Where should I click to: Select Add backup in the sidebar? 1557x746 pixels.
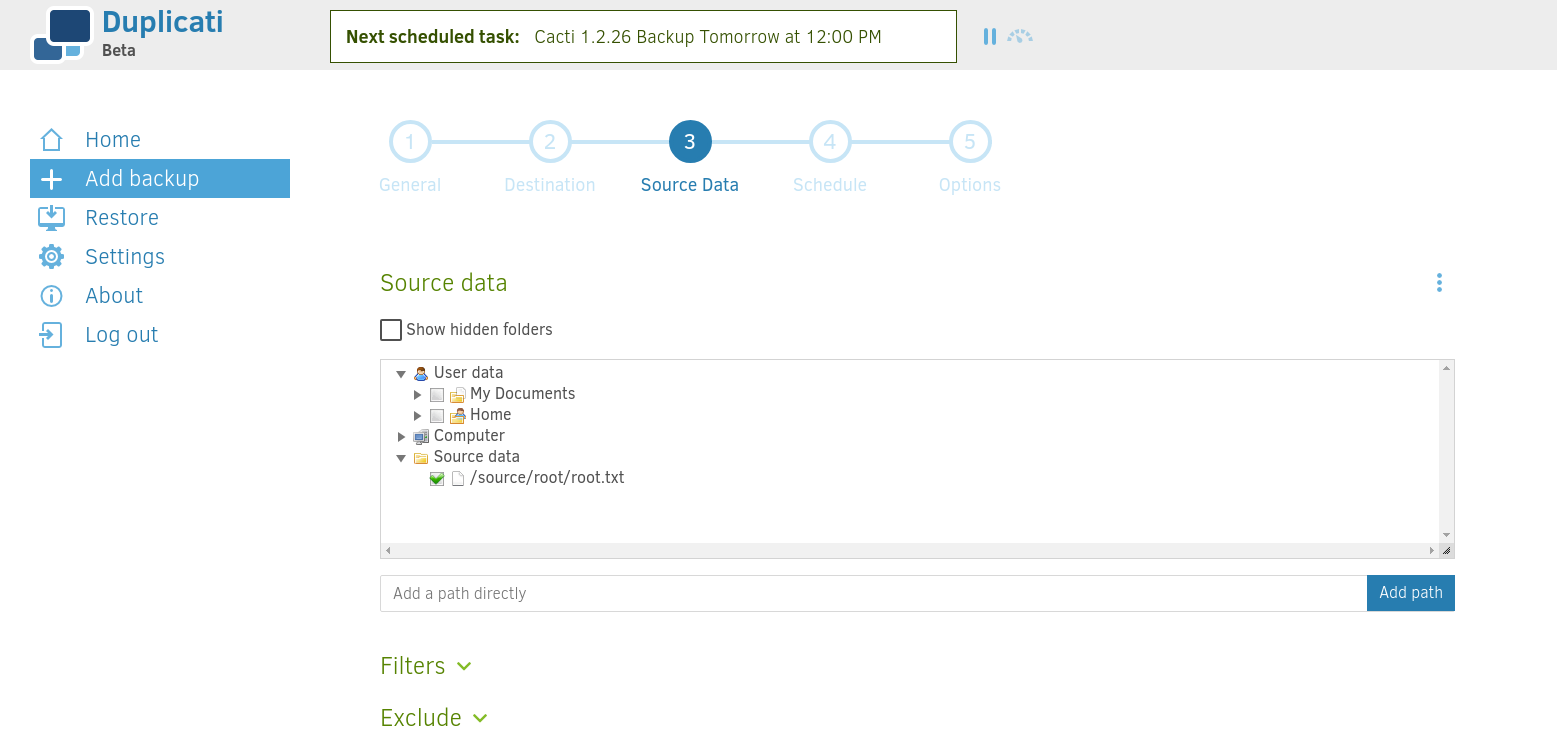160,179
